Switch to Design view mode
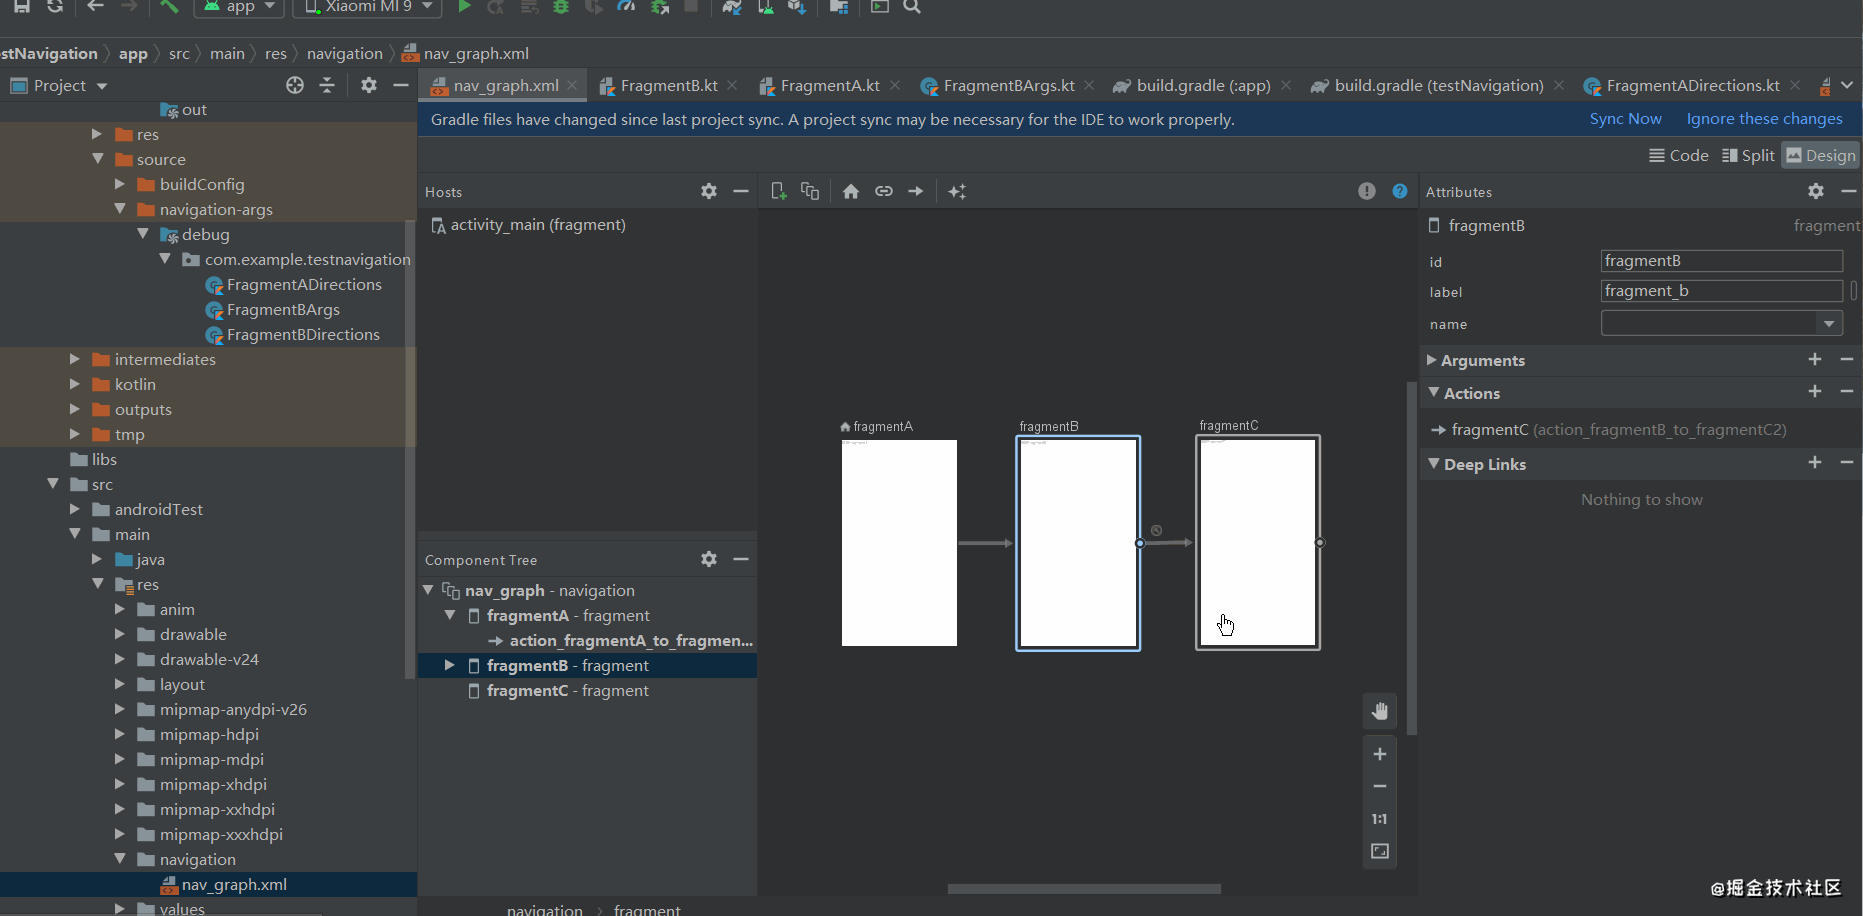1863x916 pixels. [x=1821, y=155]
